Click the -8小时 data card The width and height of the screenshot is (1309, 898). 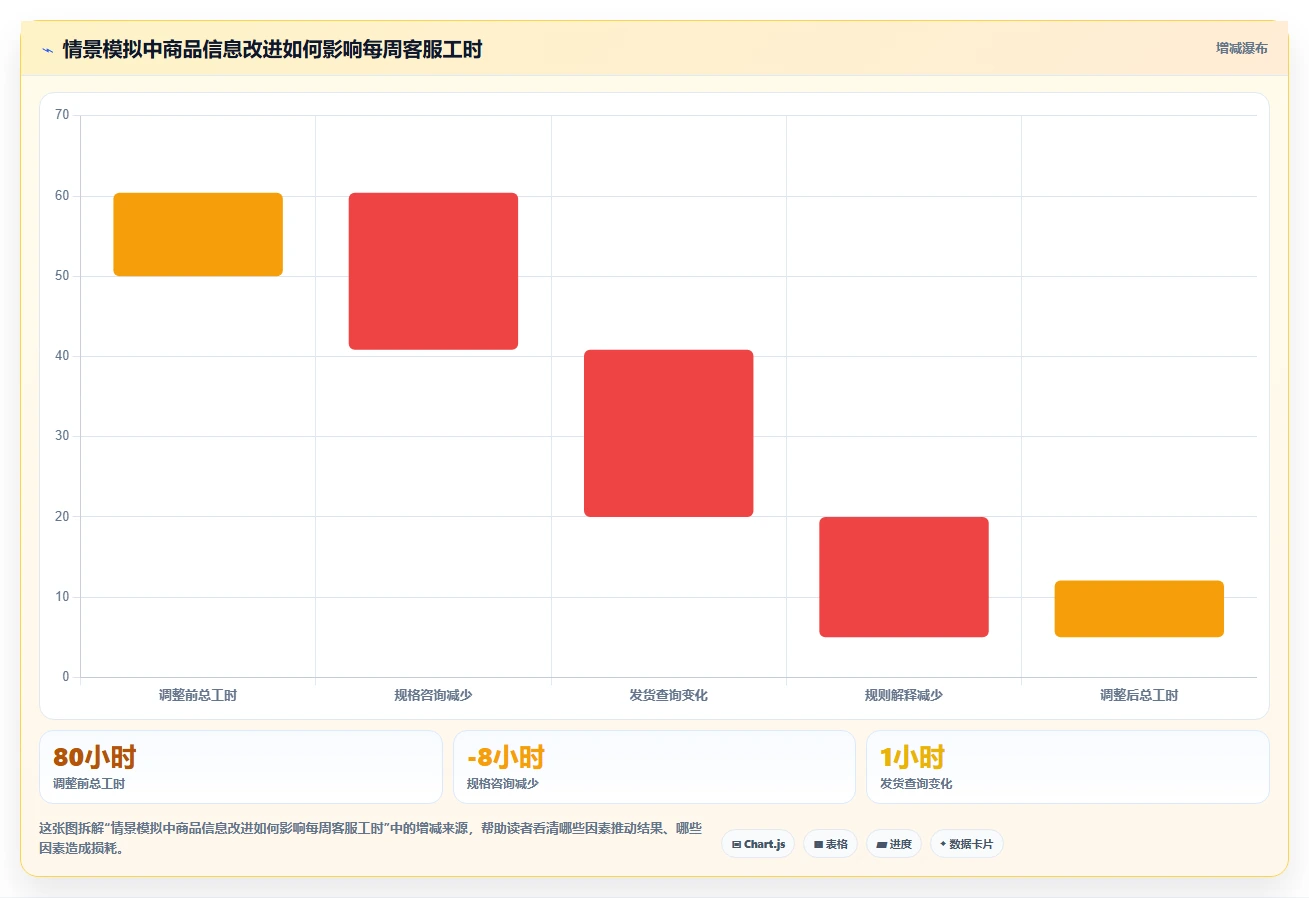coord(654,767)
